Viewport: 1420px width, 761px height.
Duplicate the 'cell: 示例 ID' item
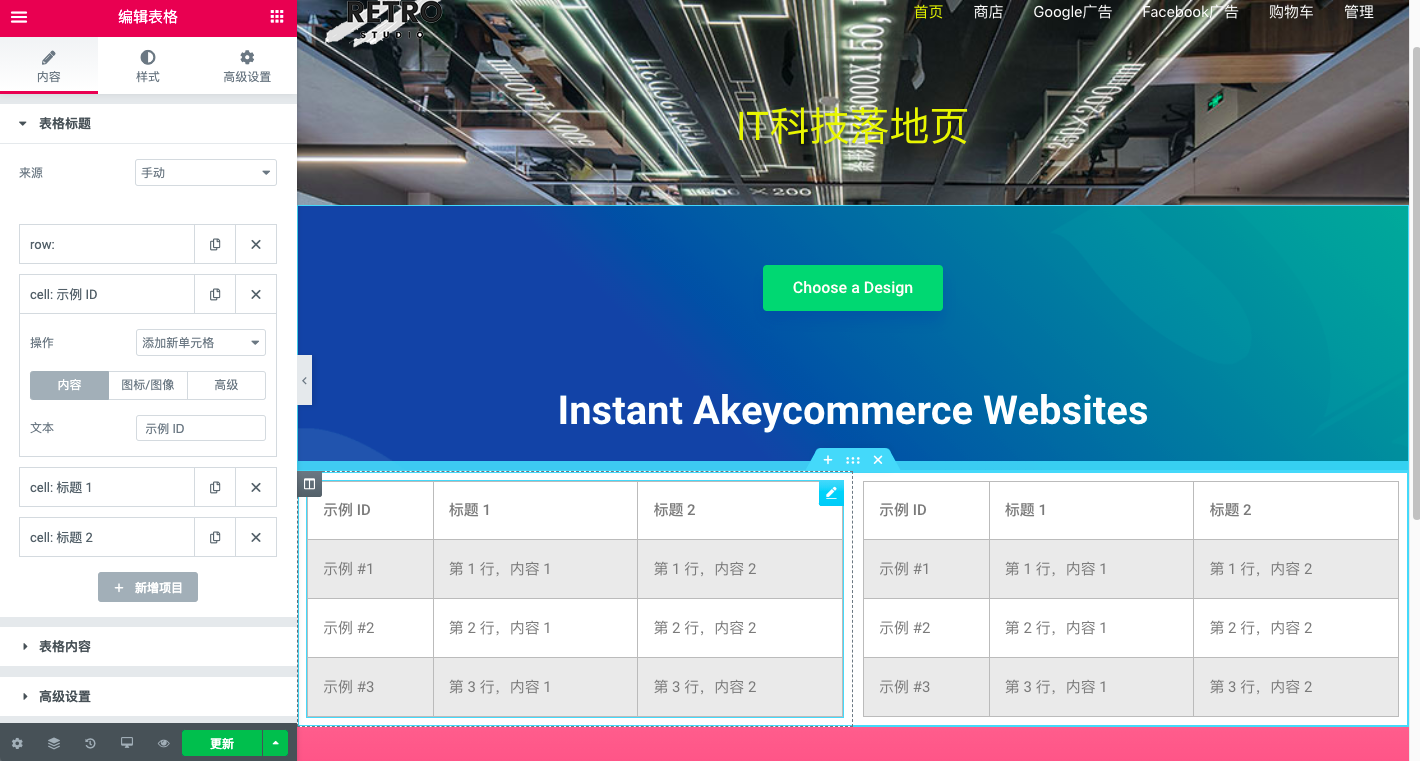(x=215, y=295)
